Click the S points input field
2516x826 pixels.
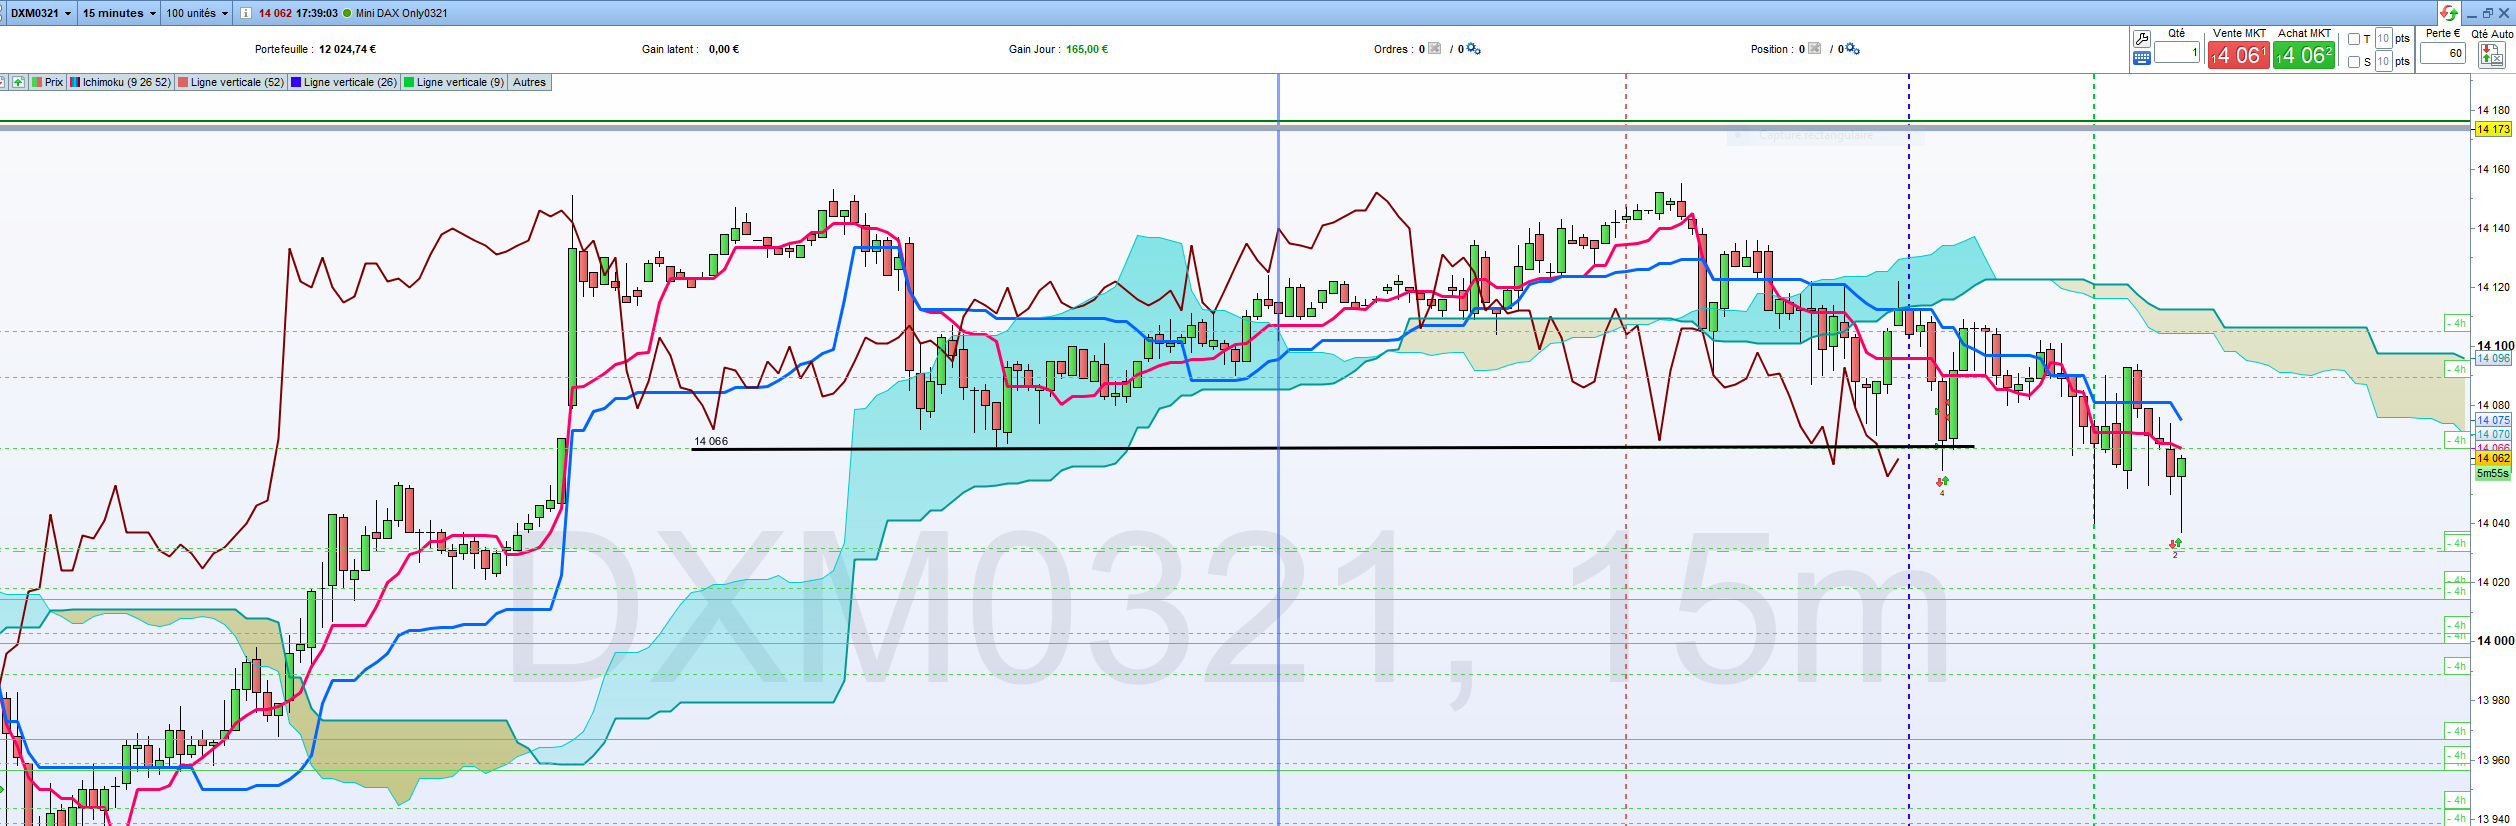[x=2383, y=62]
